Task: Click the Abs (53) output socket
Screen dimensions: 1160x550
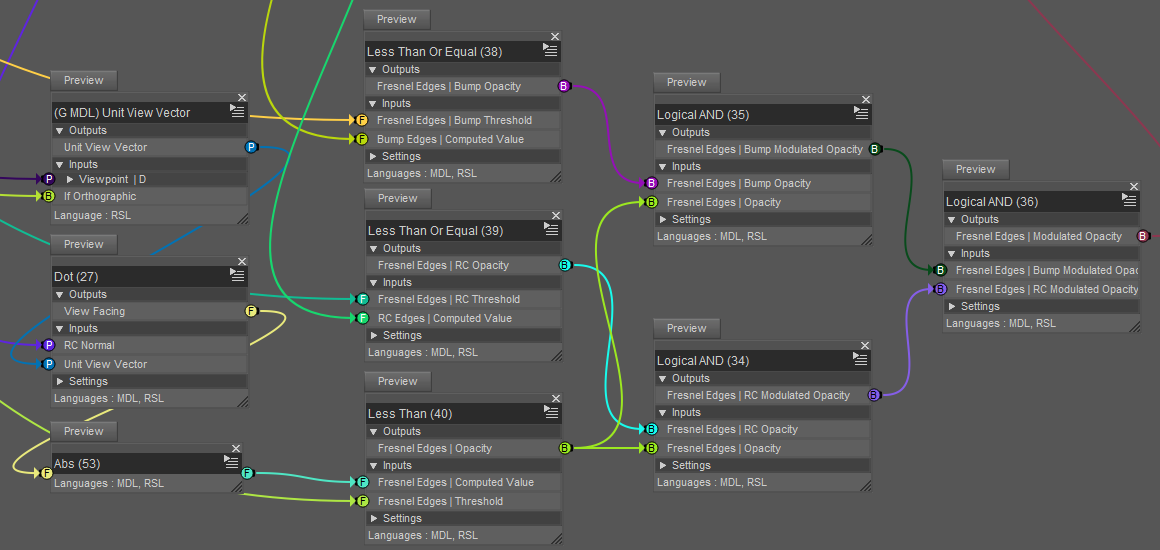Action: coord(246,473)
